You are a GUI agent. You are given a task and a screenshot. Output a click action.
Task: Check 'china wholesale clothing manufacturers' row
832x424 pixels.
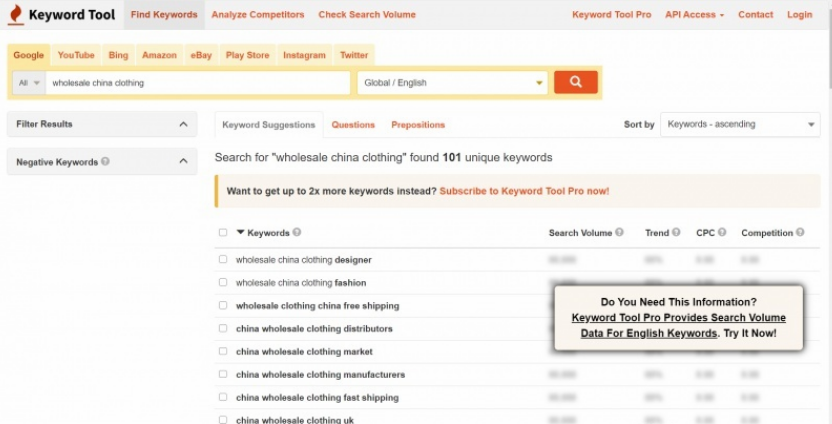(x=223, y=374)
